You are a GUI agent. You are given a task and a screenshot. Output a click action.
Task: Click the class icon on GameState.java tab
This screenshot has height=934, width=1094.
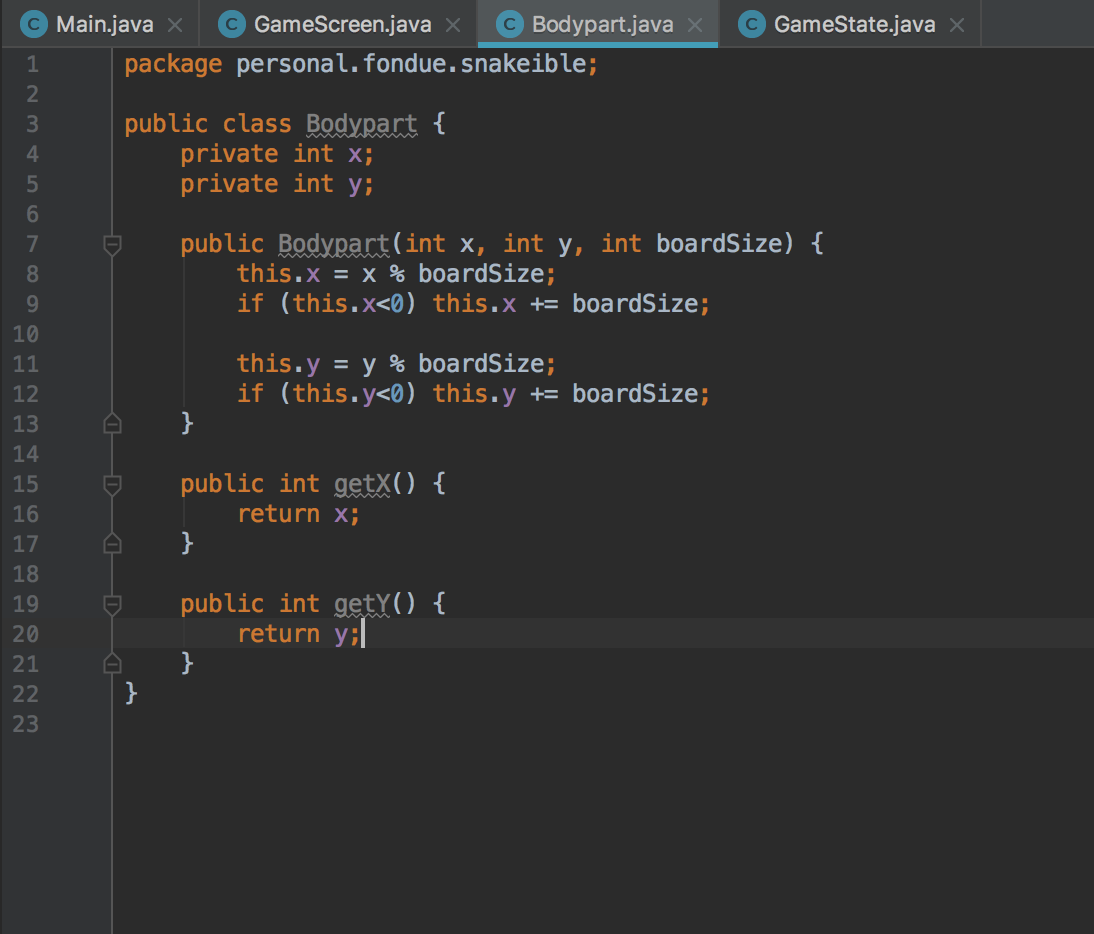coord(751,24)
